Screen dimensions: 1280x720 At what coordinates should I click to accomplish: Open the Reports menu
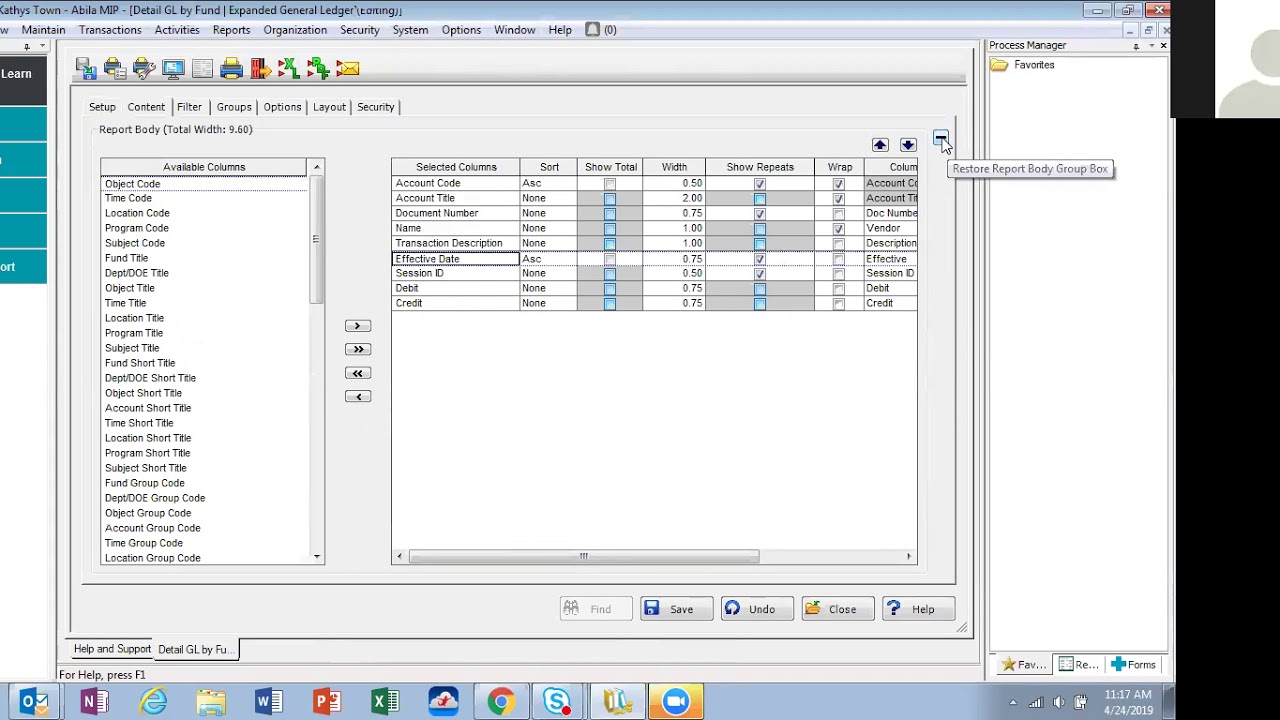click(231, 30)
